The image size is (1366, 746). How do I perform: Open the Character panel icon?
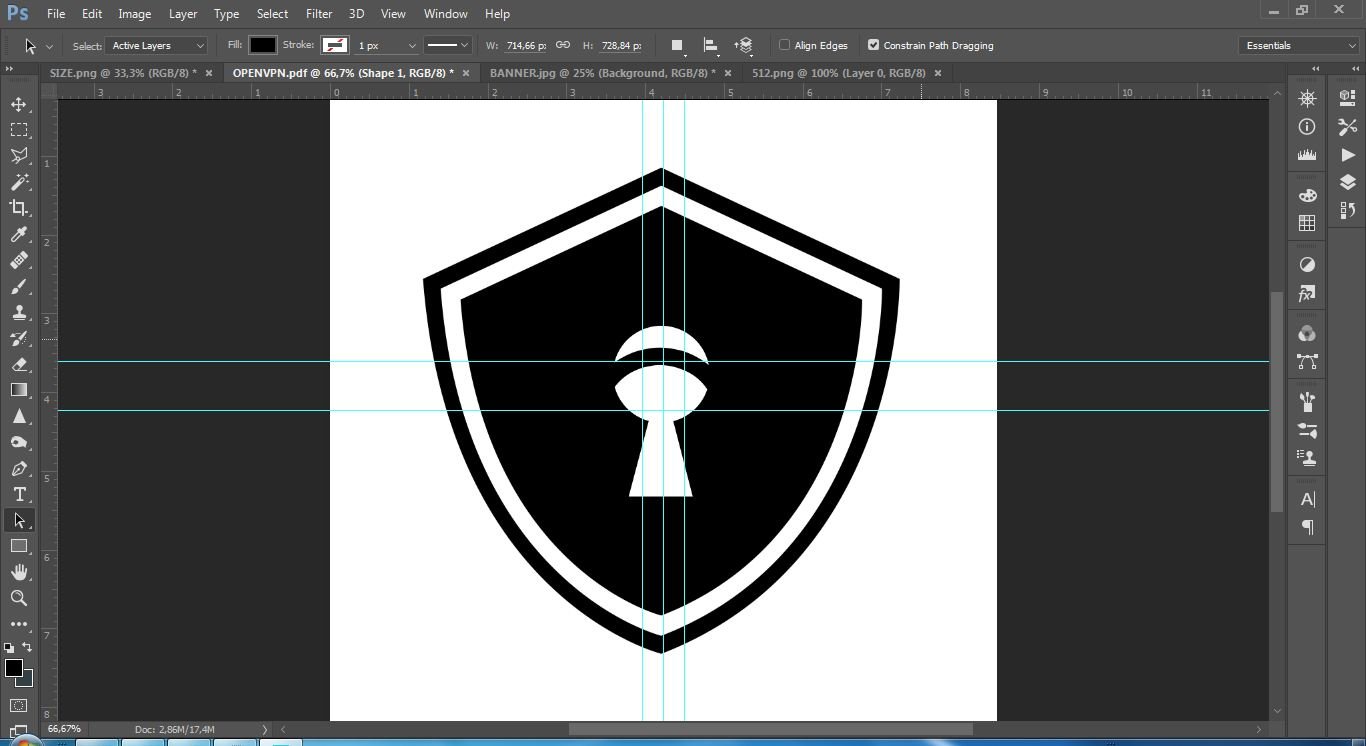[x=1307, y=499]
